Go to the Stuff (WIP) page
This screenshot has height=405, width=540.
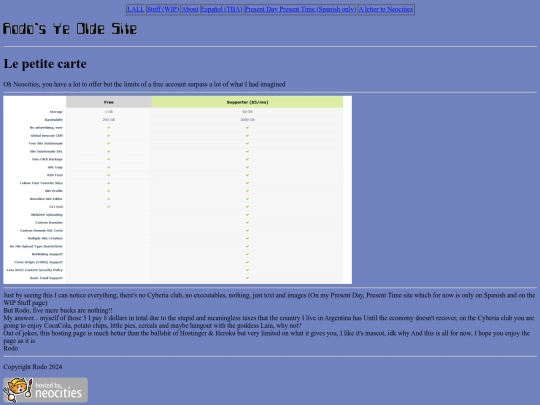(x=163, y=9)
